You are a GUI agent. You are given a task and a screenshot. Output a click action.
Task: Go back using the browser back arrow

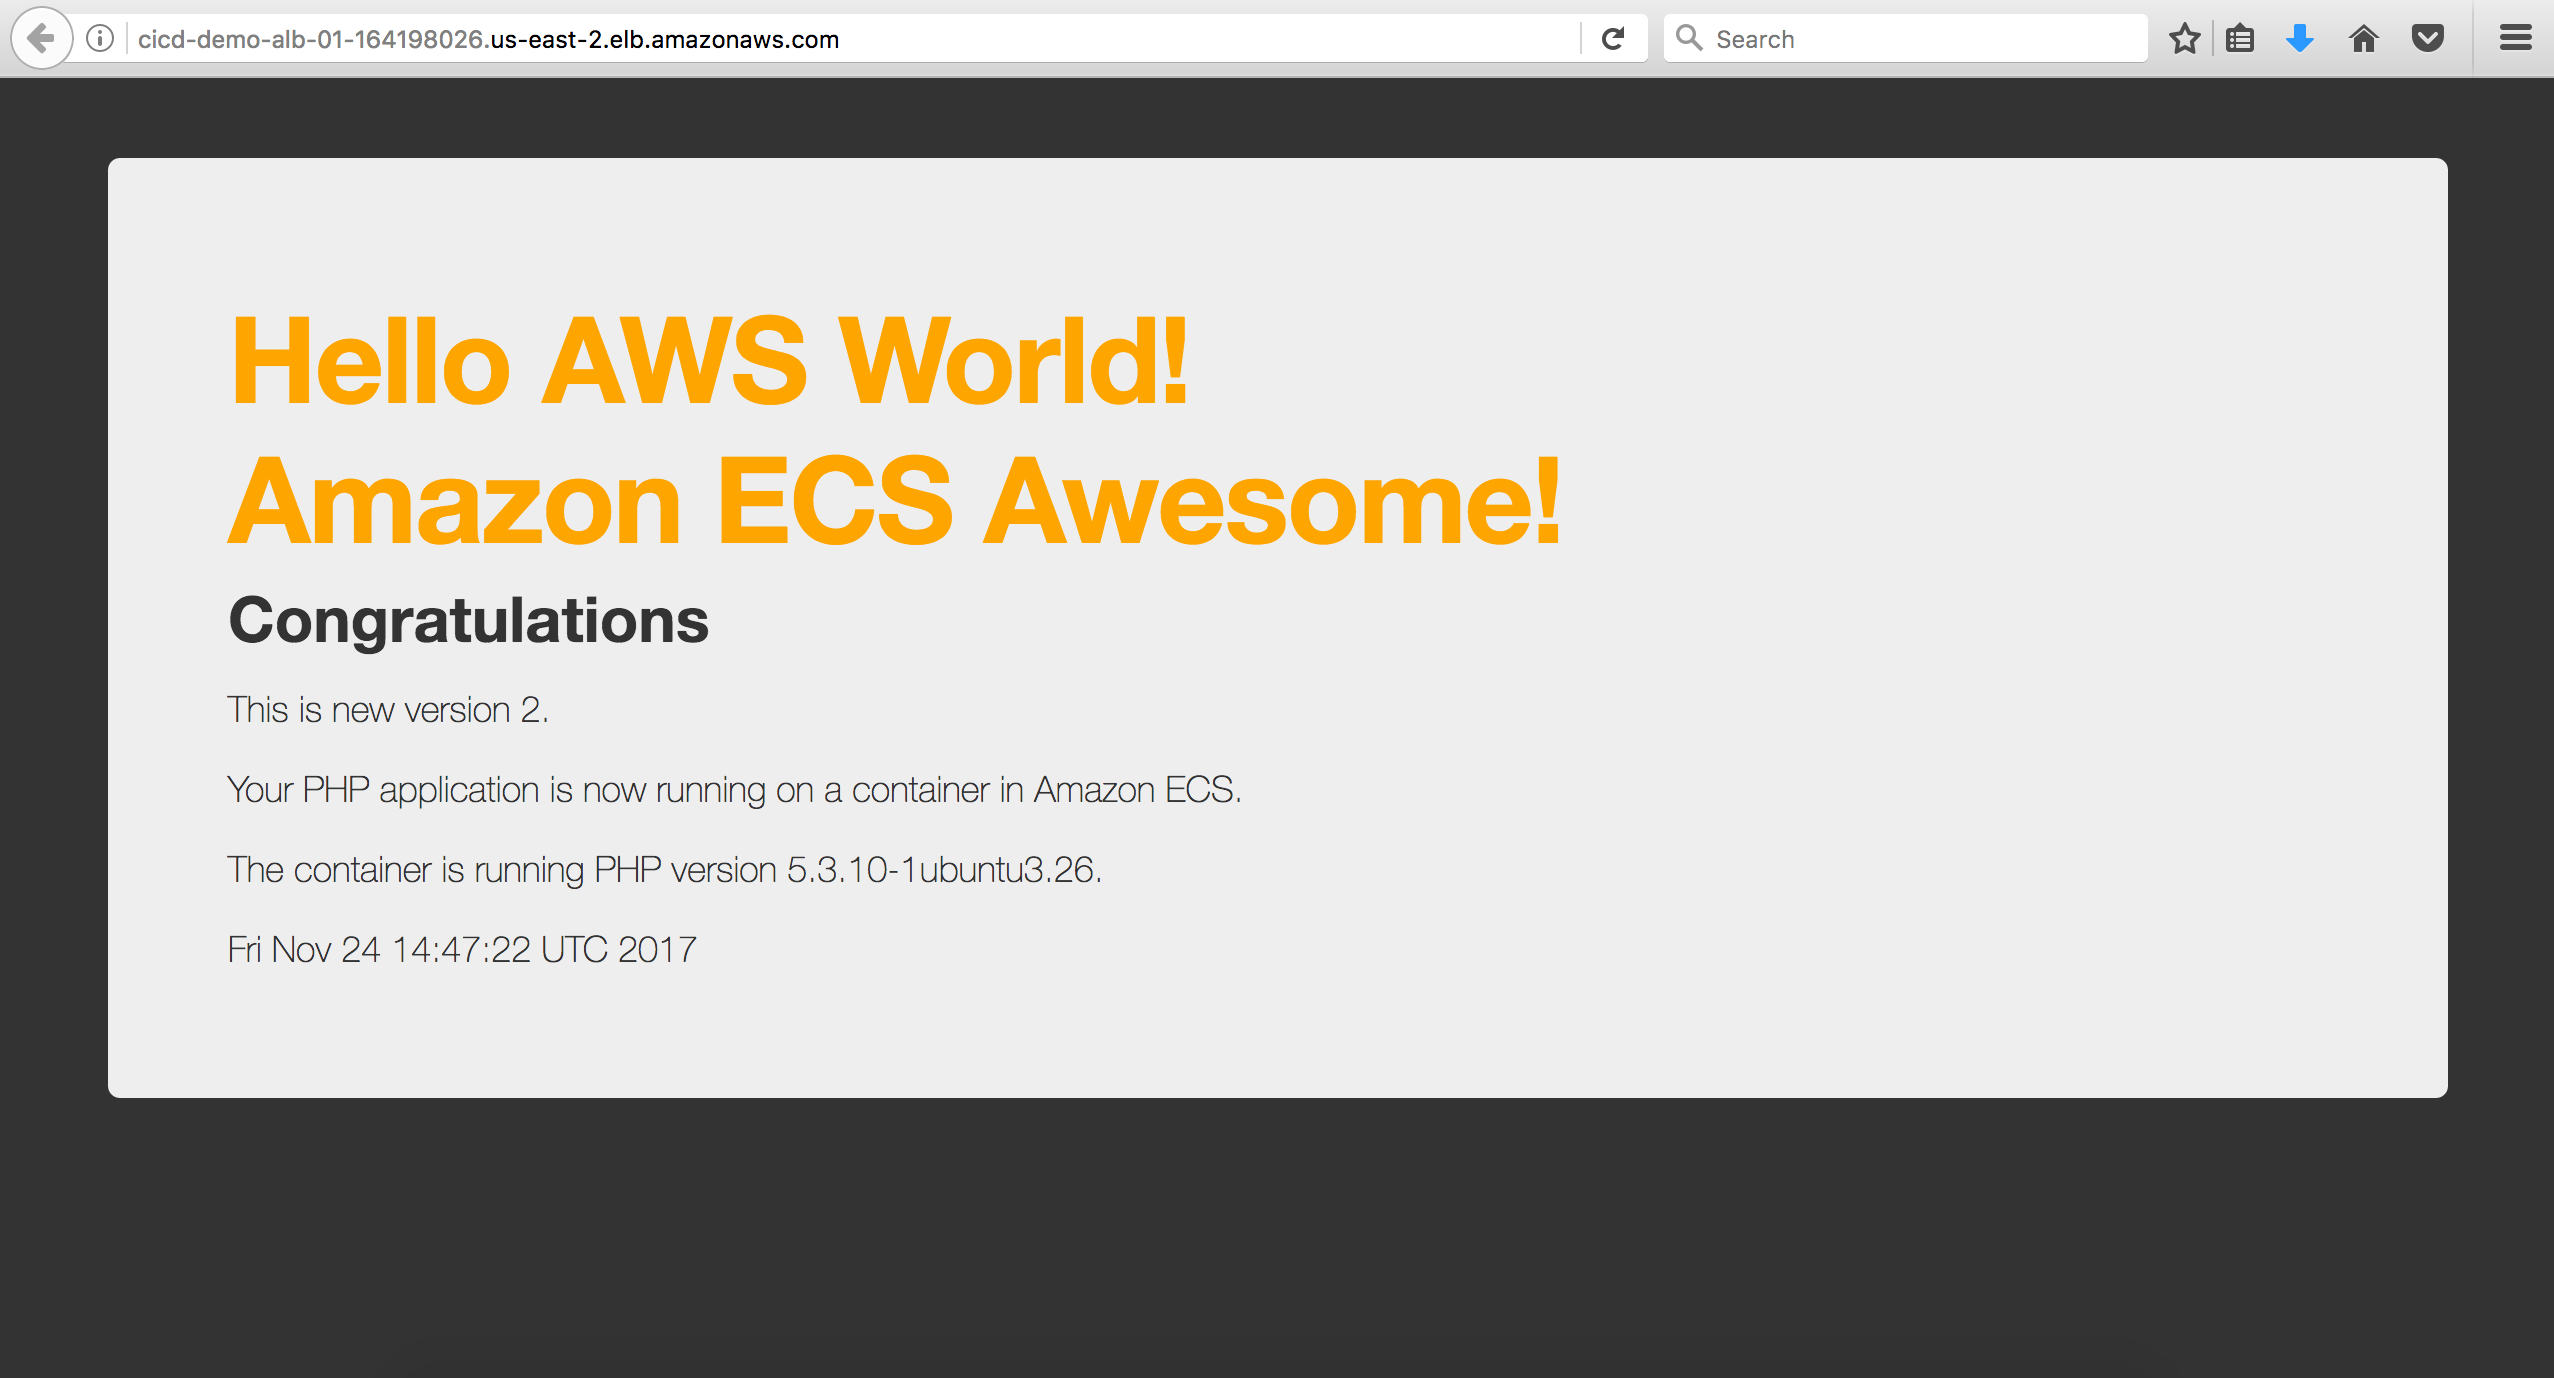pos(41,39)
